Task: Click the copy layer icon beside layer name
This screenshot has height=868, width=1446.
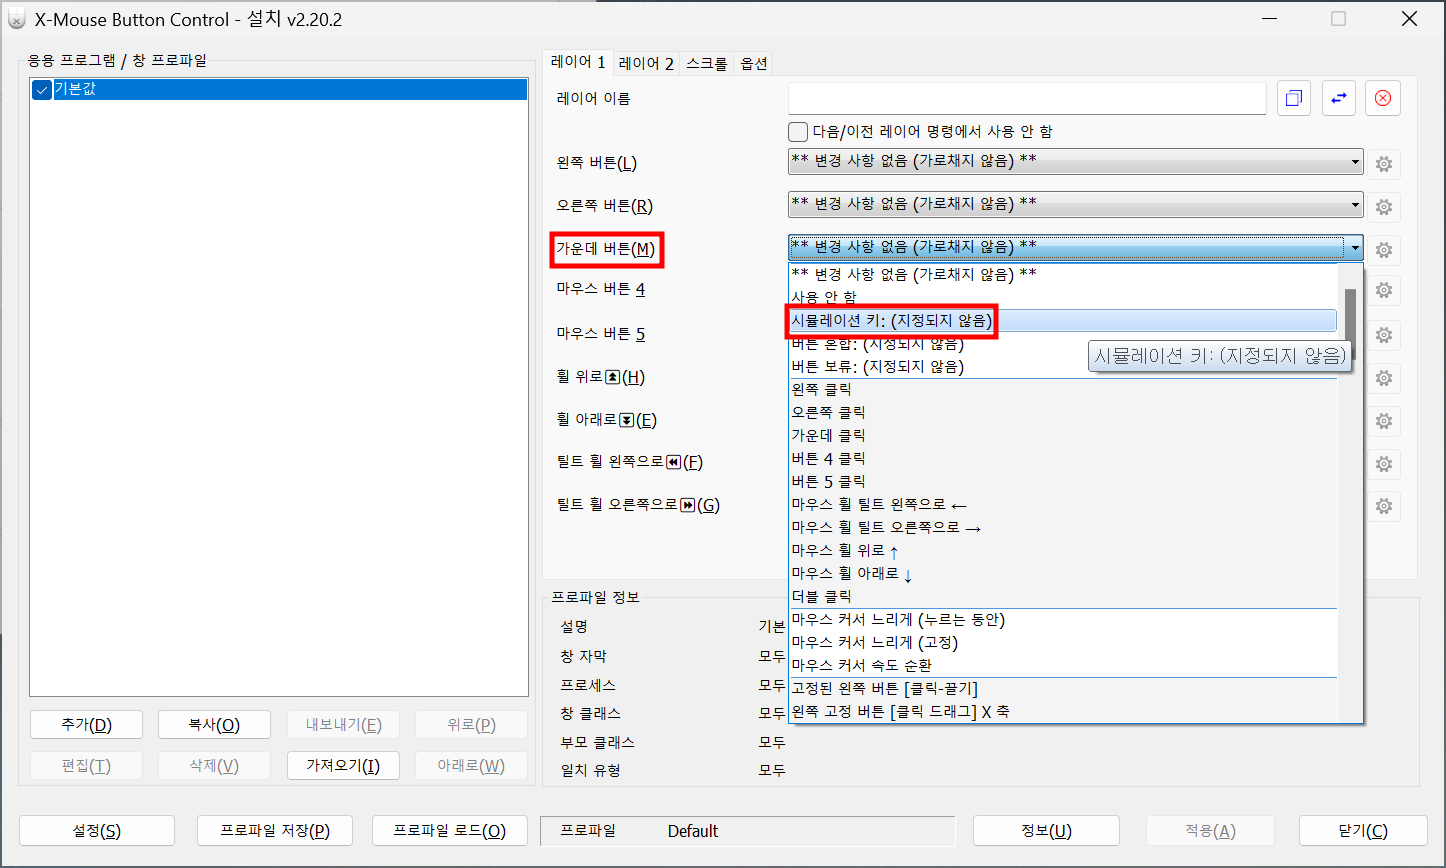Action: 1294,98
